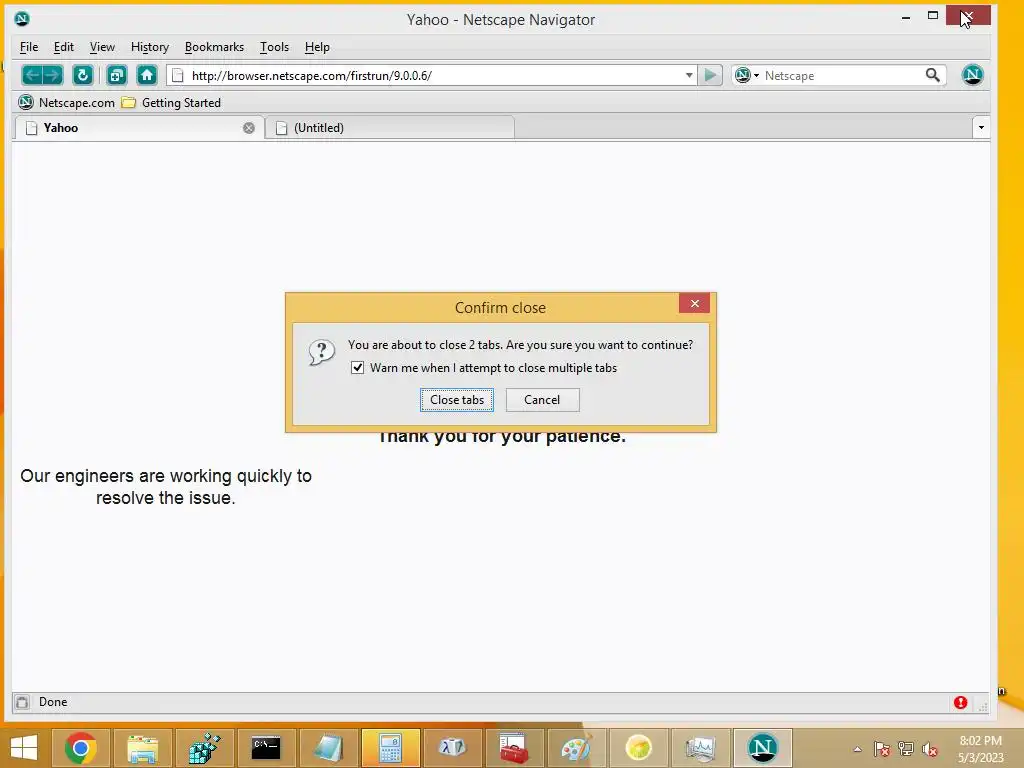Open the Tools menu
Screen dimensions: 1024x768
tap(274, 47)
